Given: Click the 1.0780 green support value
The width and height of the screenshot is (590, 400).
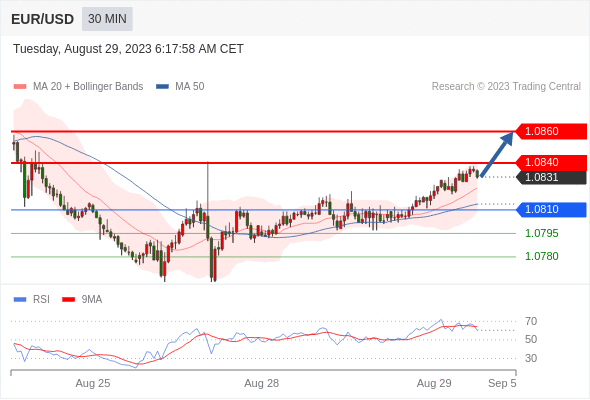Looking at the screenshot, I should (541, 256).
